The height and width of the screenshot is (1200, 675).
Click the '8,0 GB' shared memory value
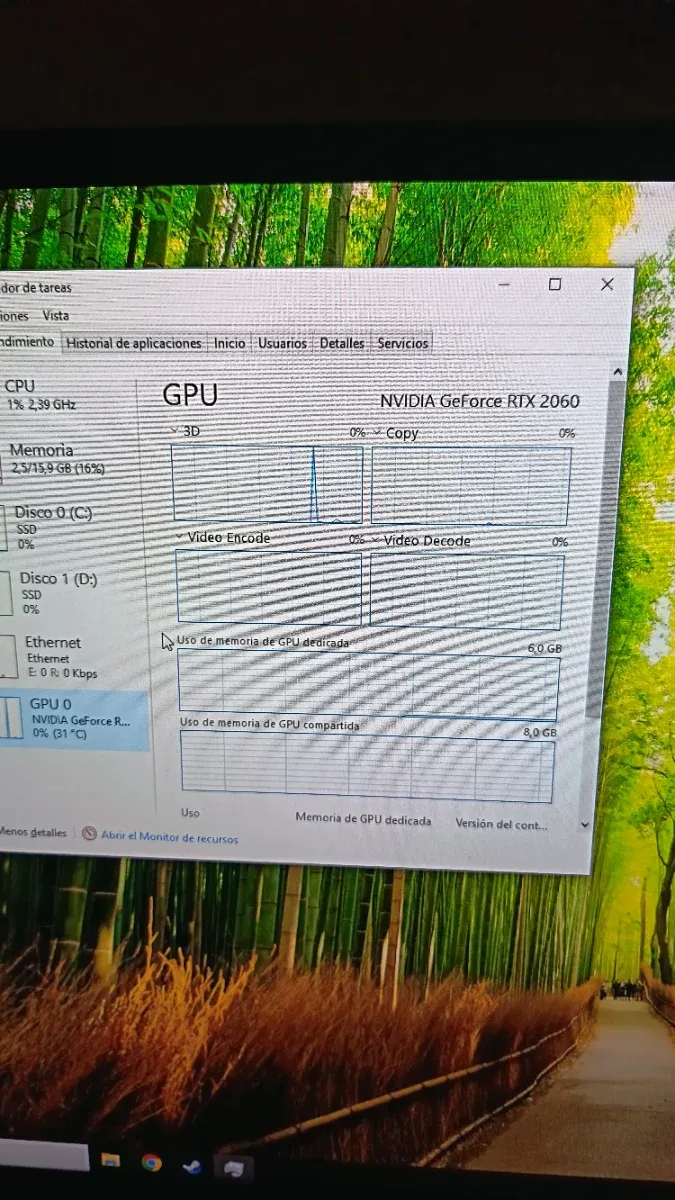pyautogui.click(x=540, y=732)
